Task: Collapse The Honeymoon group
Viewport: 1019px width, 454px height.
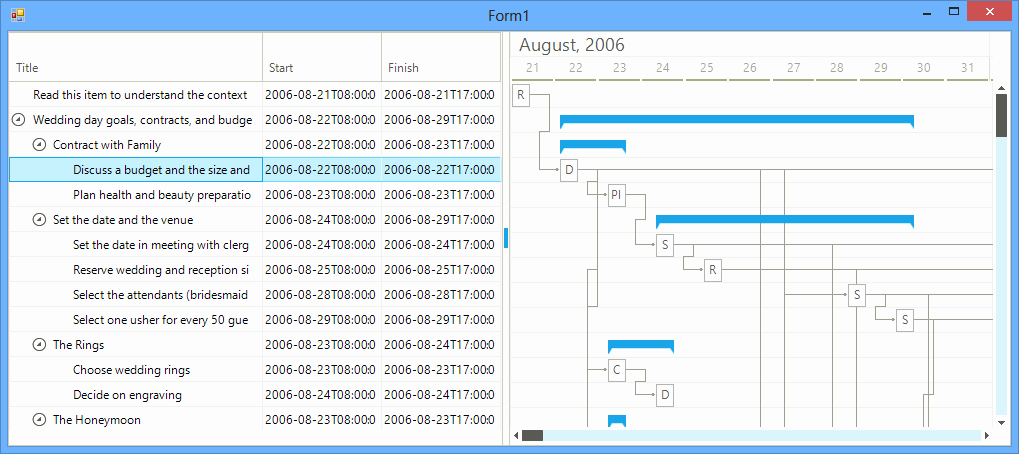Action: point(39,420)
